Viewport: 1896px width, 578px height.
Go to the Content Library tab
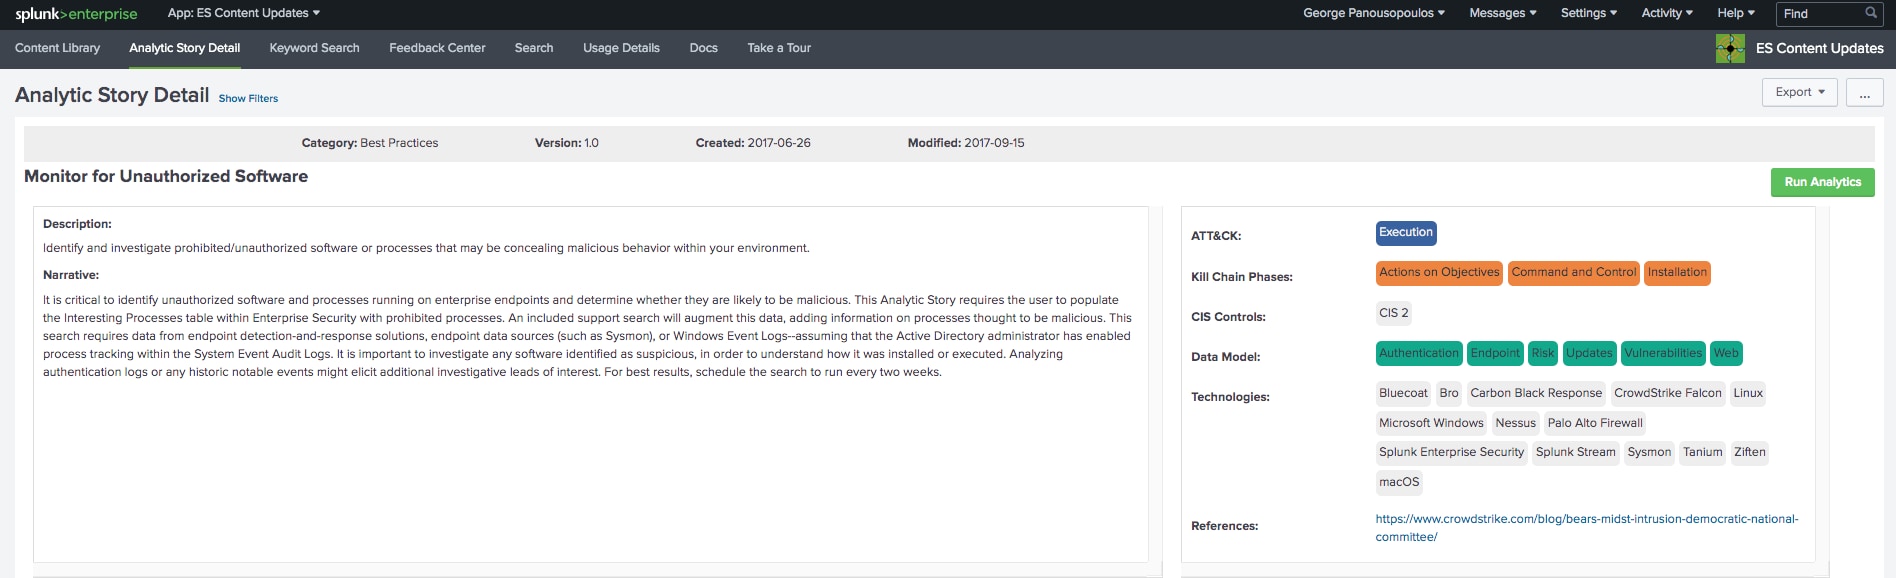coord(57,48)
